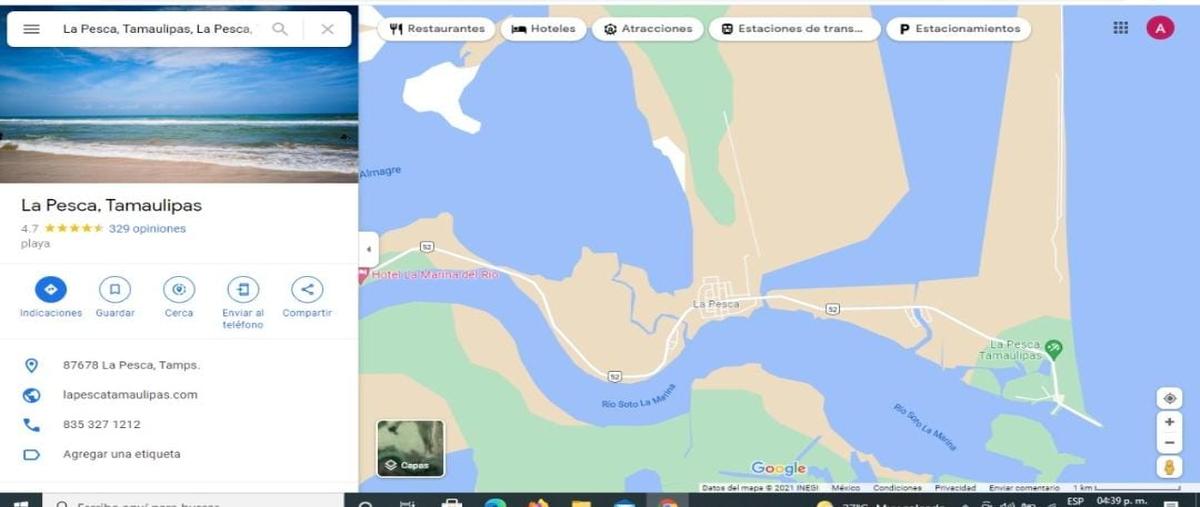Open the account avatar labeled A
The width and height of the screenshot is (1200, 507).
pyautogui.click(x=1160, y=28)
